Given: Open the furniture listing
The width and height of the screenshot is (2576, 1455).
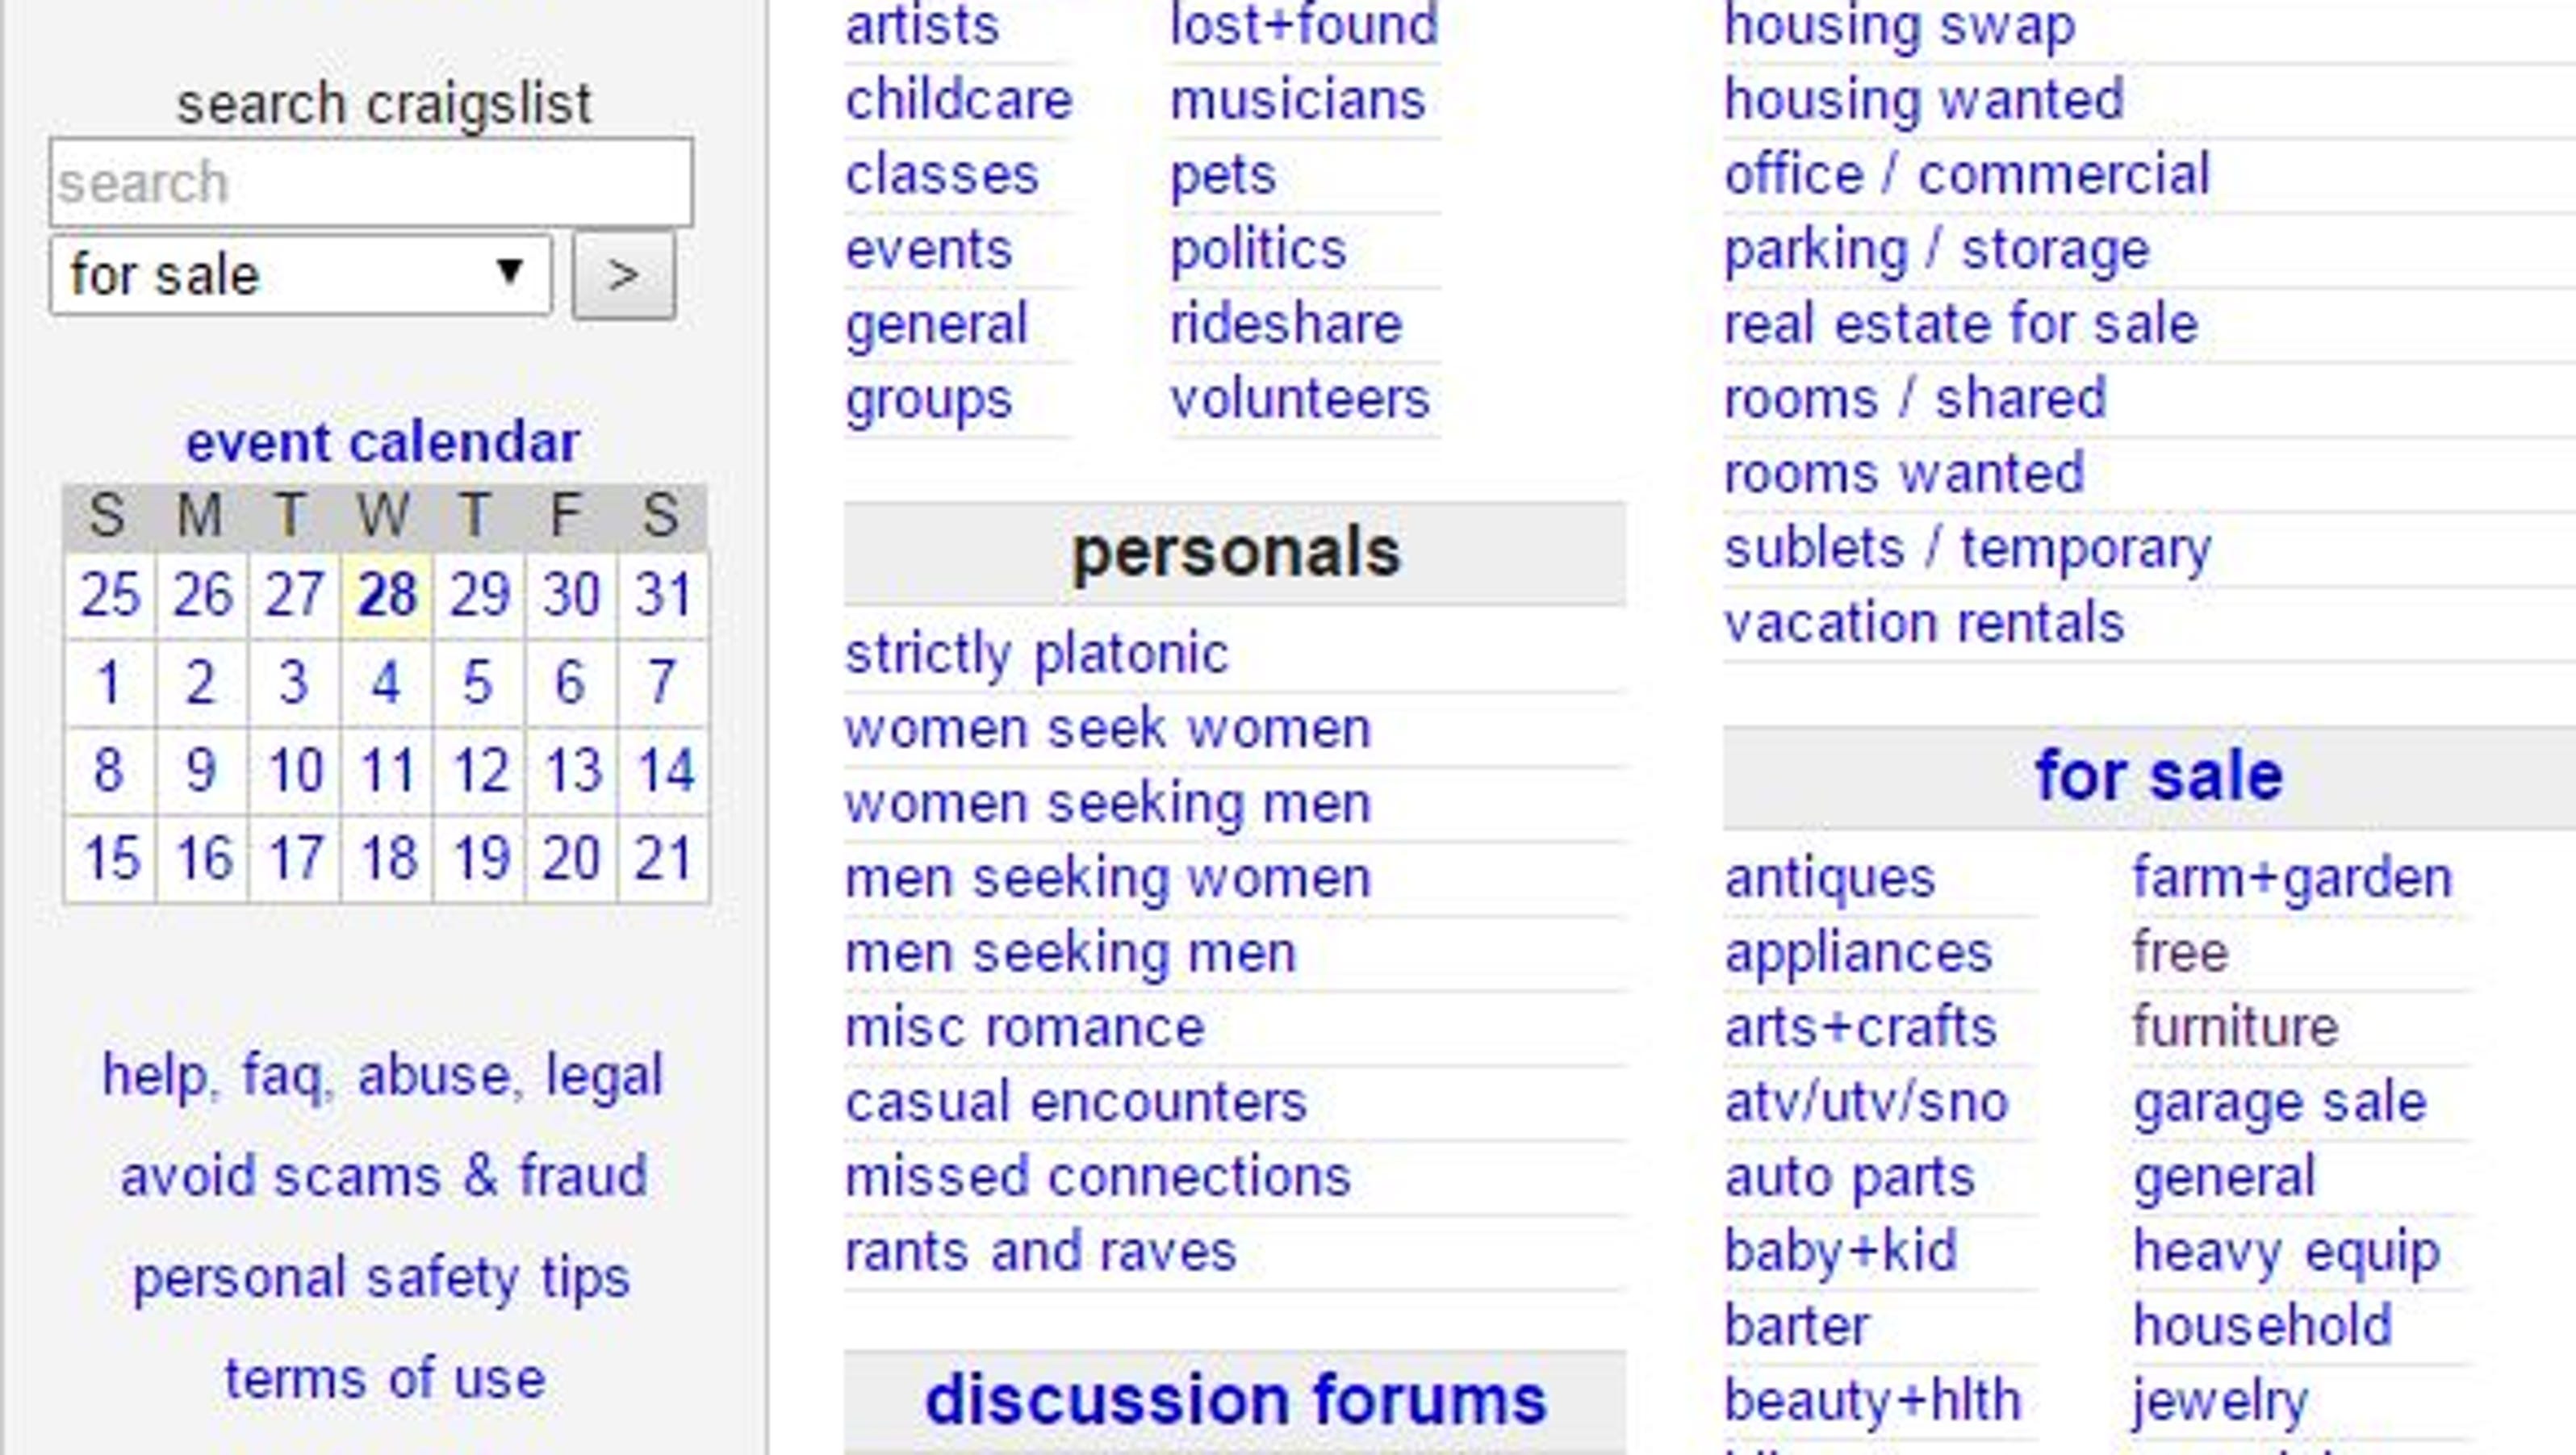Looking at the screenshot, I should click(2235, 1028).
